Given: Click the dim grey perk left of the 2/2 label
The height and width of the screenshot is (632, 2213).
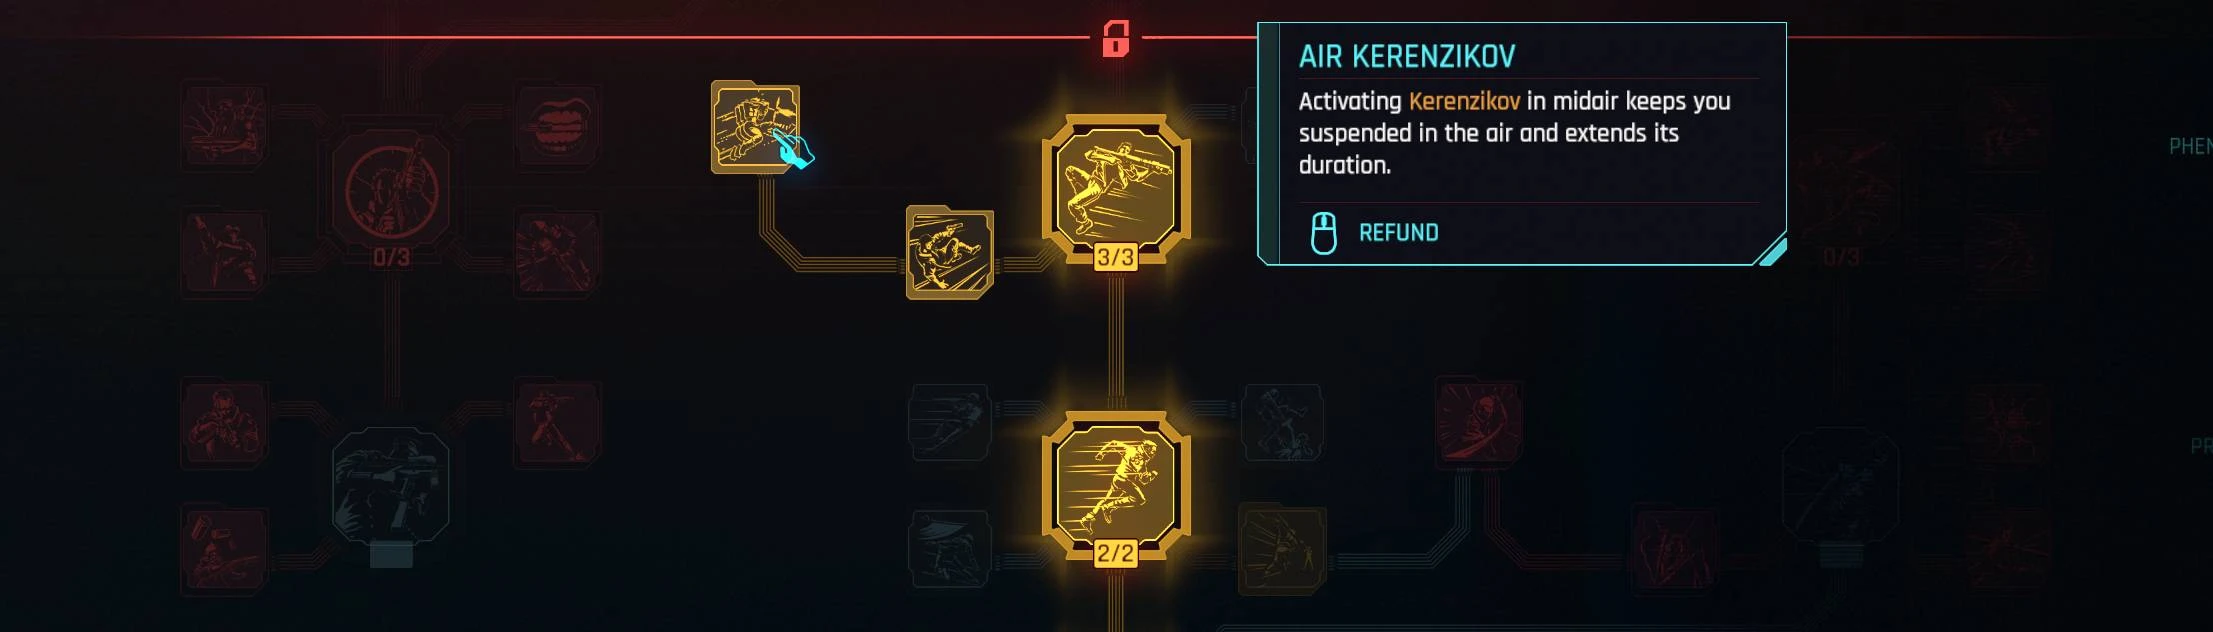Looking at the screenshot, I should 950,550.
